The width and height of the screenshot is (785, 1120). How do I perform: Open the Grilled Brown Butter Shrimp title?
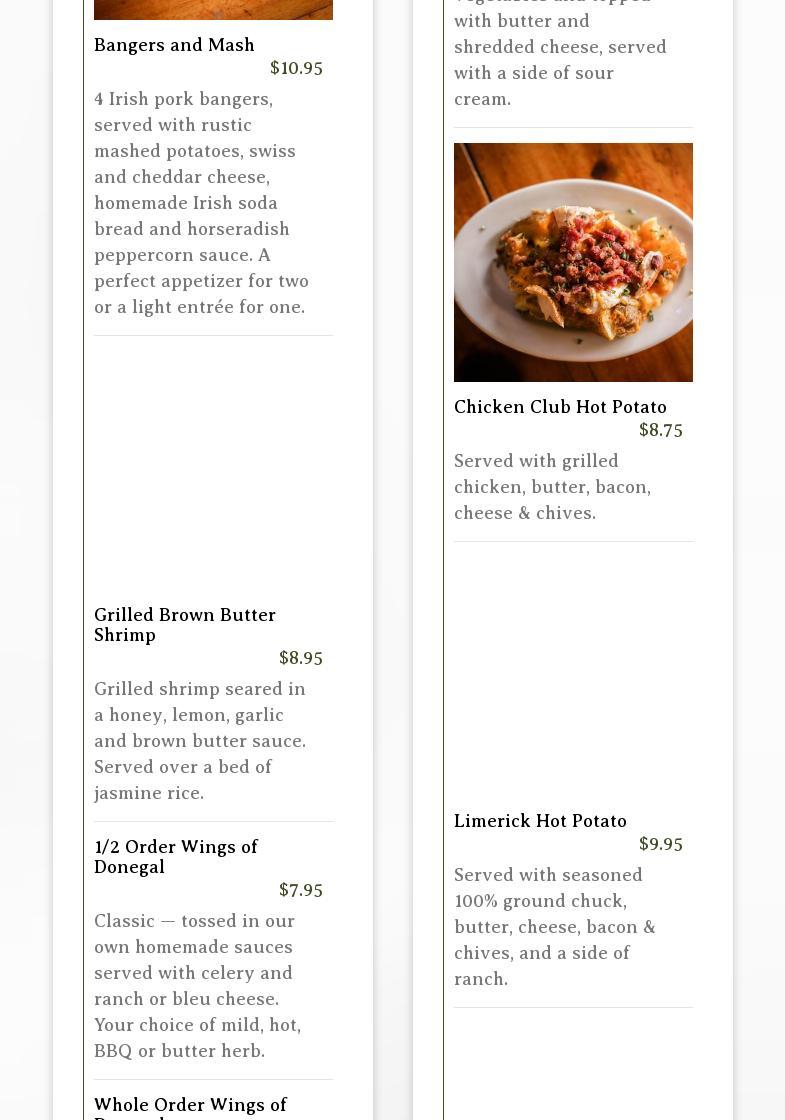pos(185,625)
